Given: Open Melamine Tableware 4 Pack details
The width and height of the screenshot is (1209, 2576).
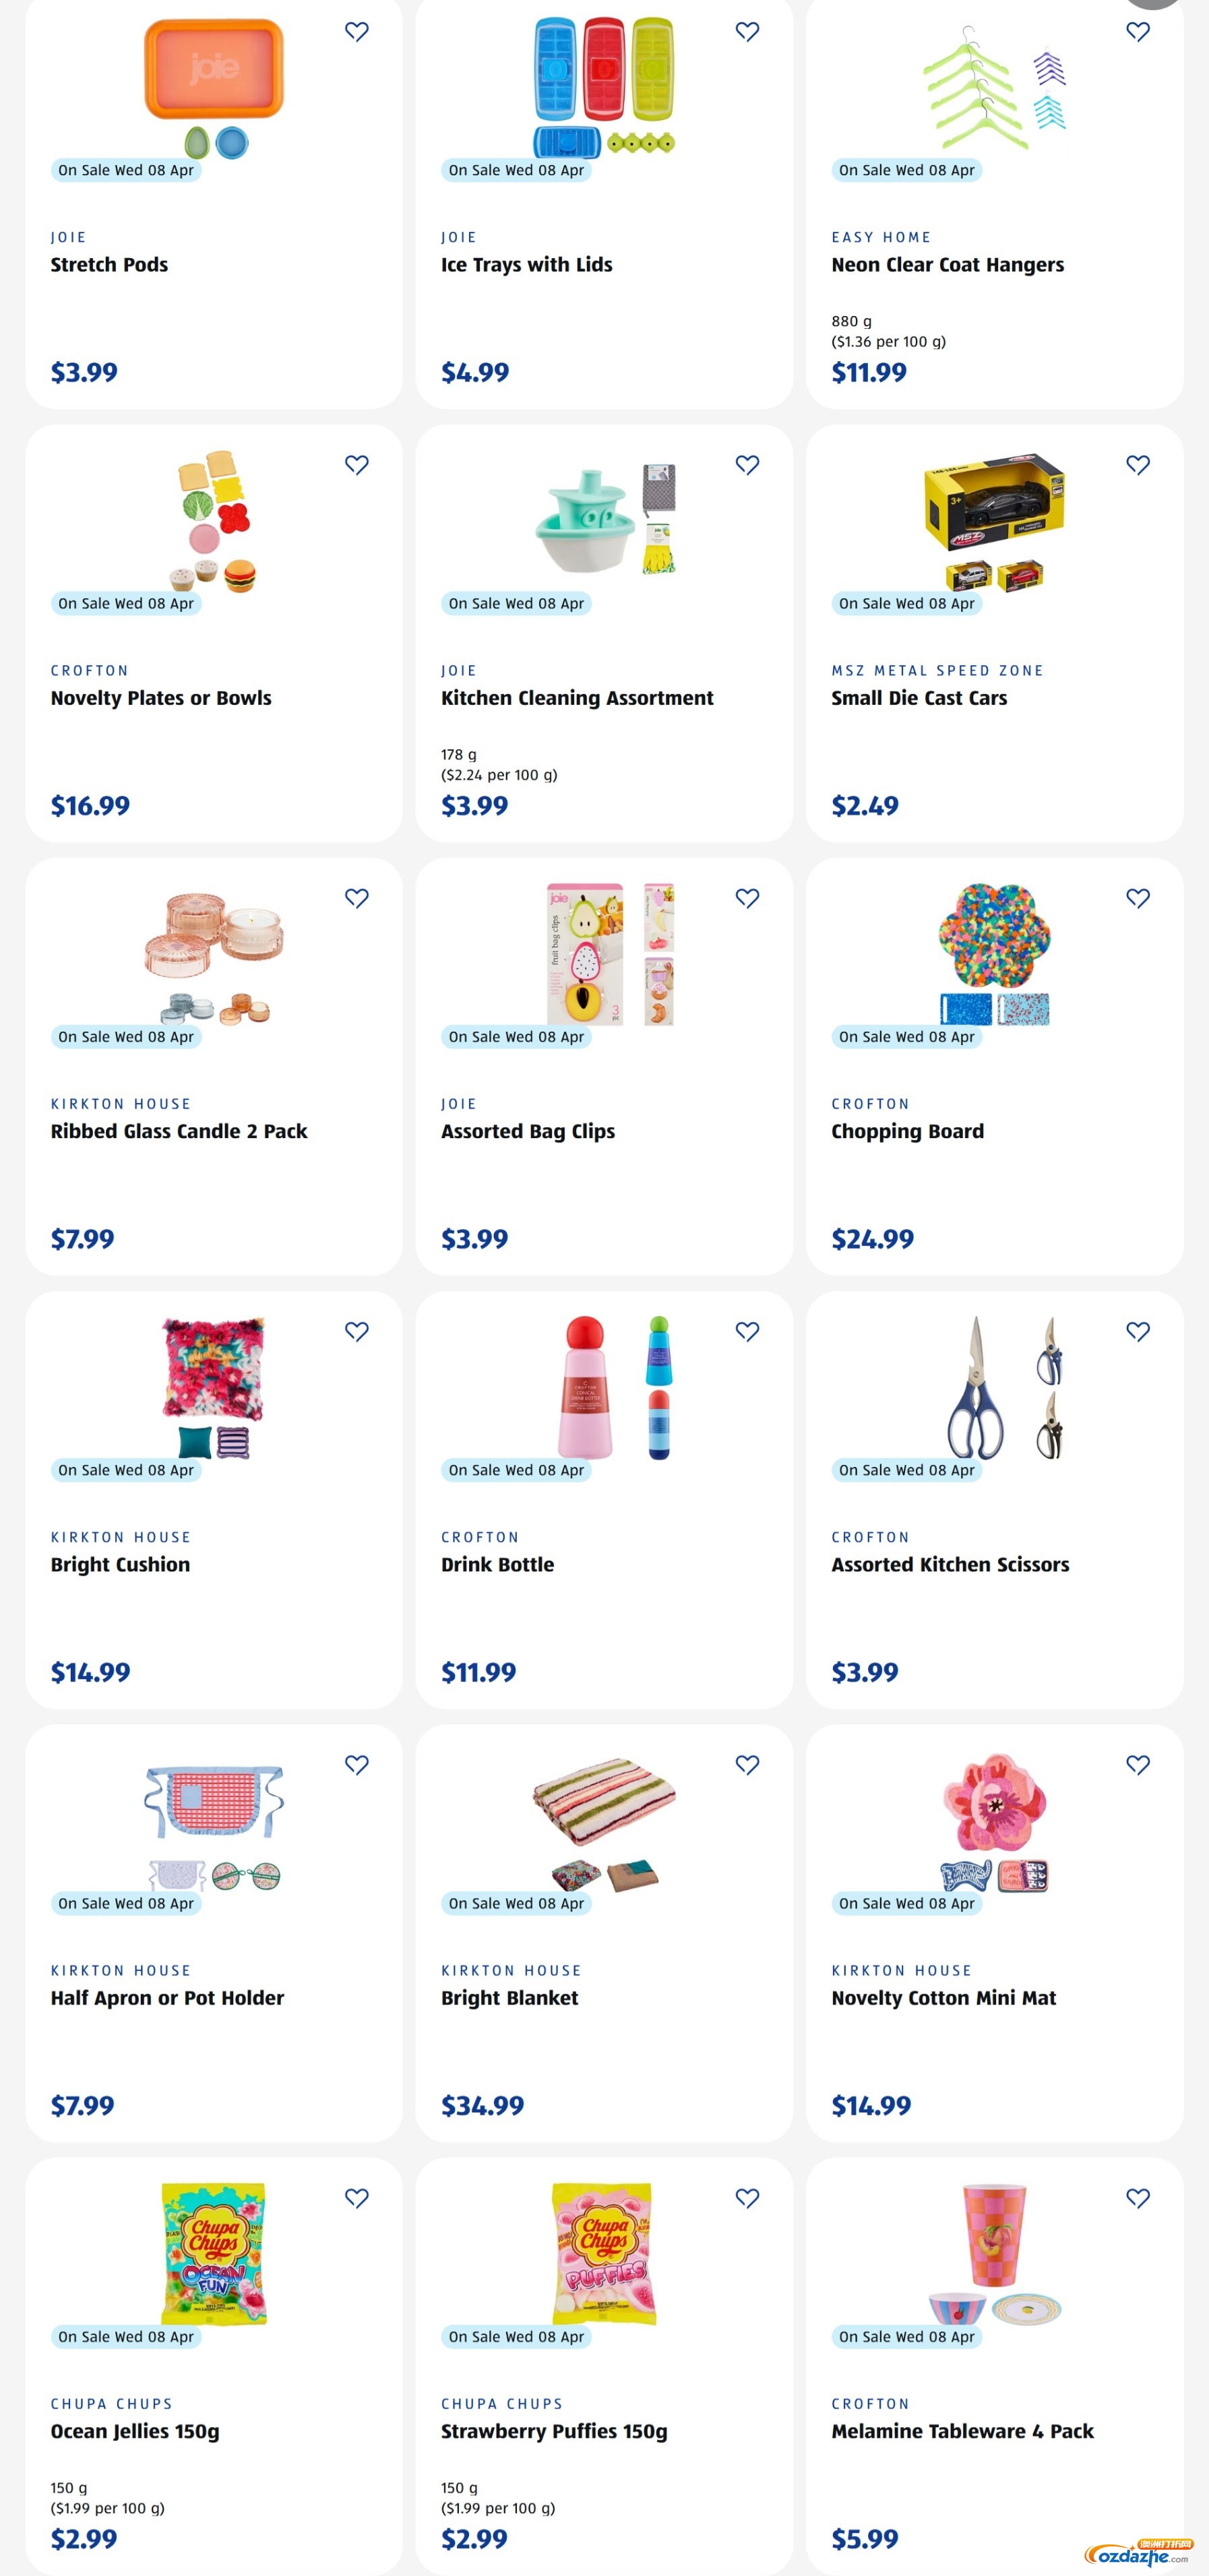Looking at the screenshot, I should (962, 2431).
